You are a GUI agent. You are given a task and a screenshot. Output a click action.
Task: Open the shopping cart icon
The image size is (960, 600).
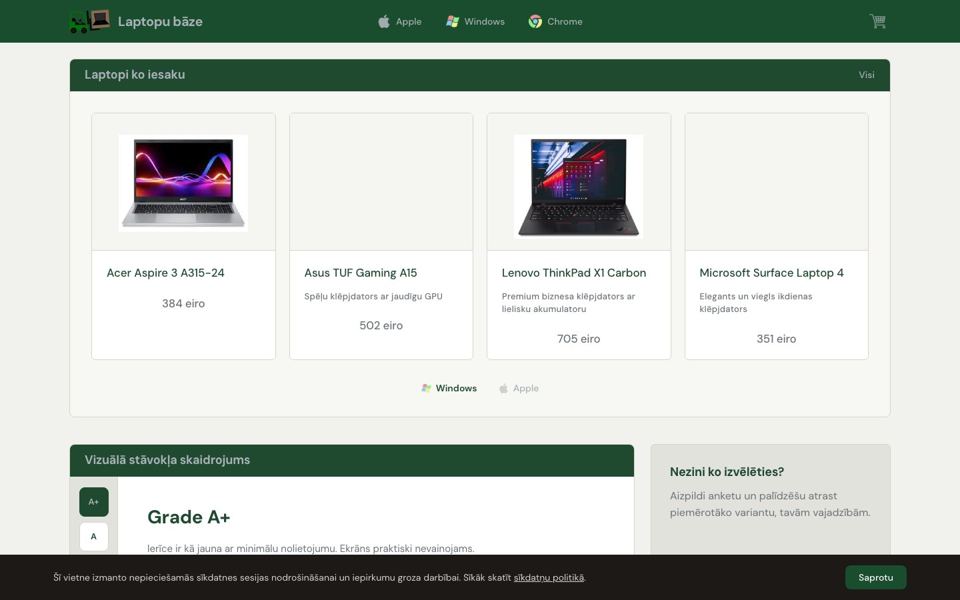pos(877,21)
